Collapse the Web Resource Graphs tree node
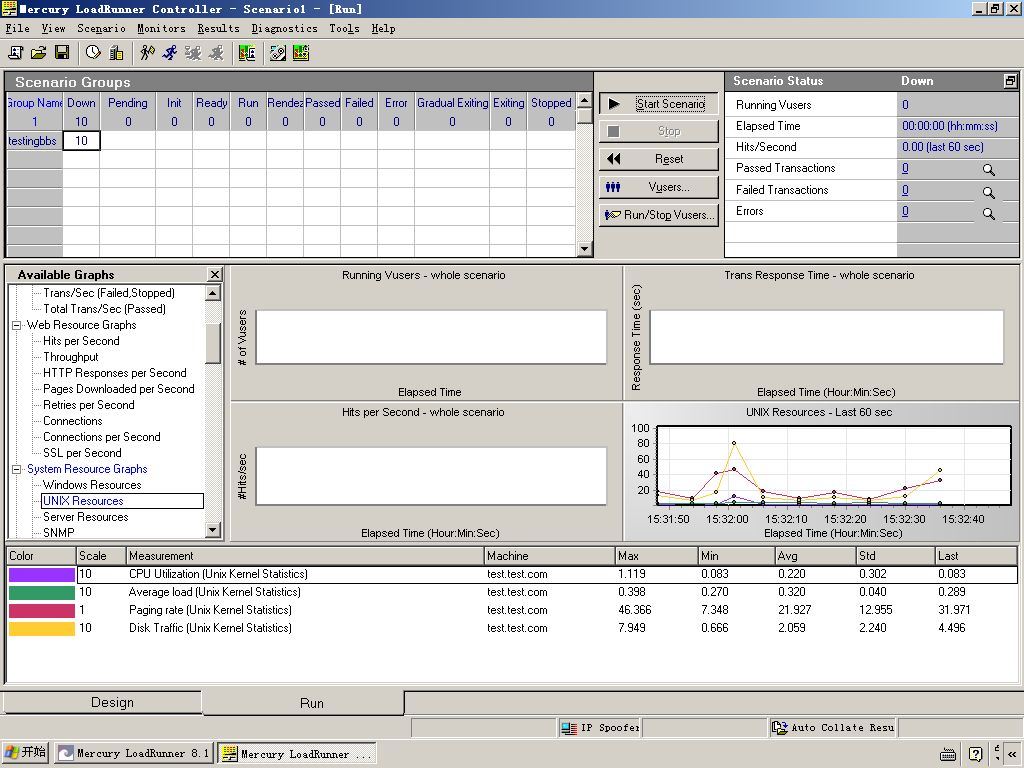Screen dimensions: 1024x768 click(17, 325)
